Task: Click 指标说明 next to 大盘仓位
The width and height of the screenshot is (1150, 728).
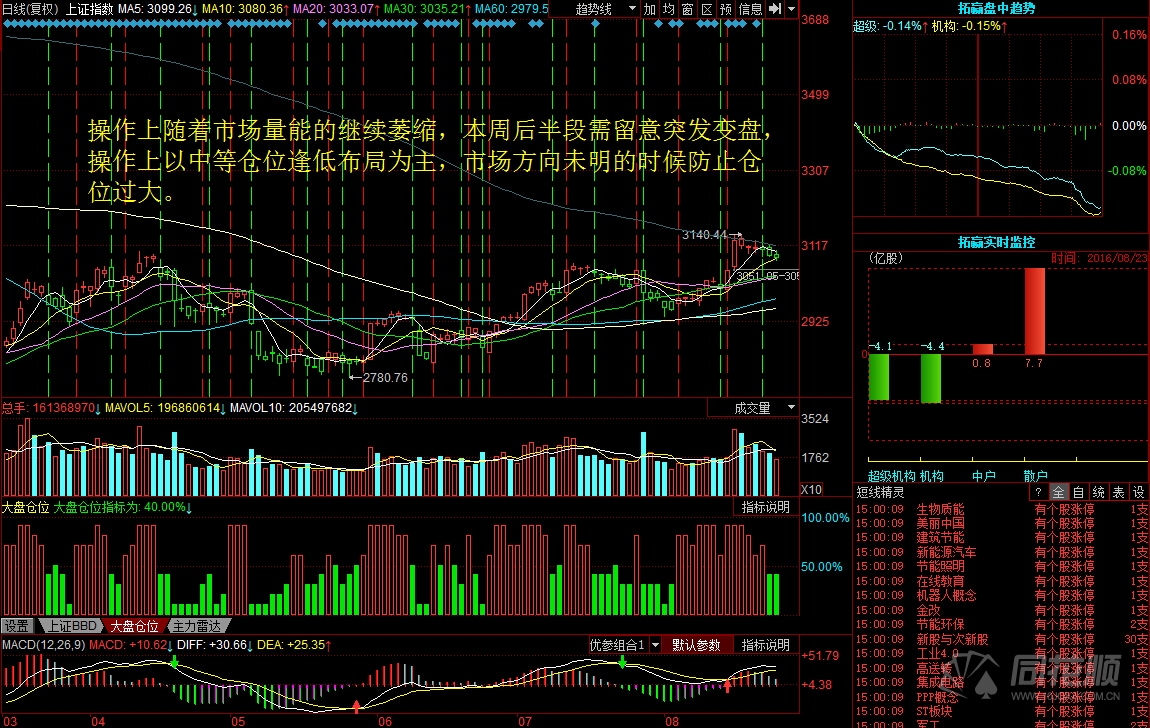Action: coord(766,507)
